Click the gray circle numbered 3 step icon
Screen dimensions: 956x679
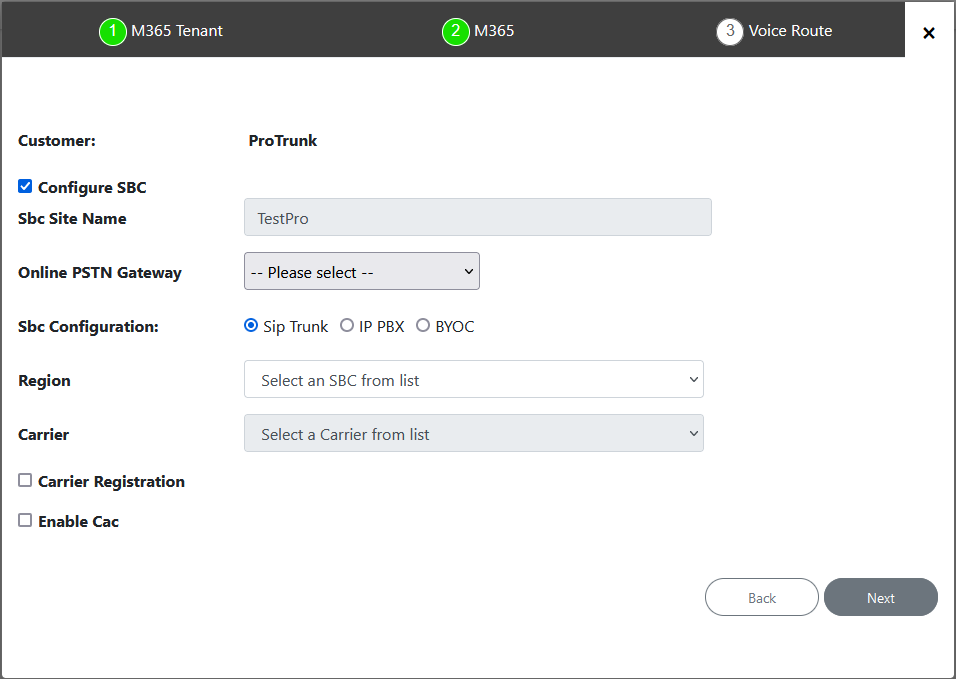729,31
